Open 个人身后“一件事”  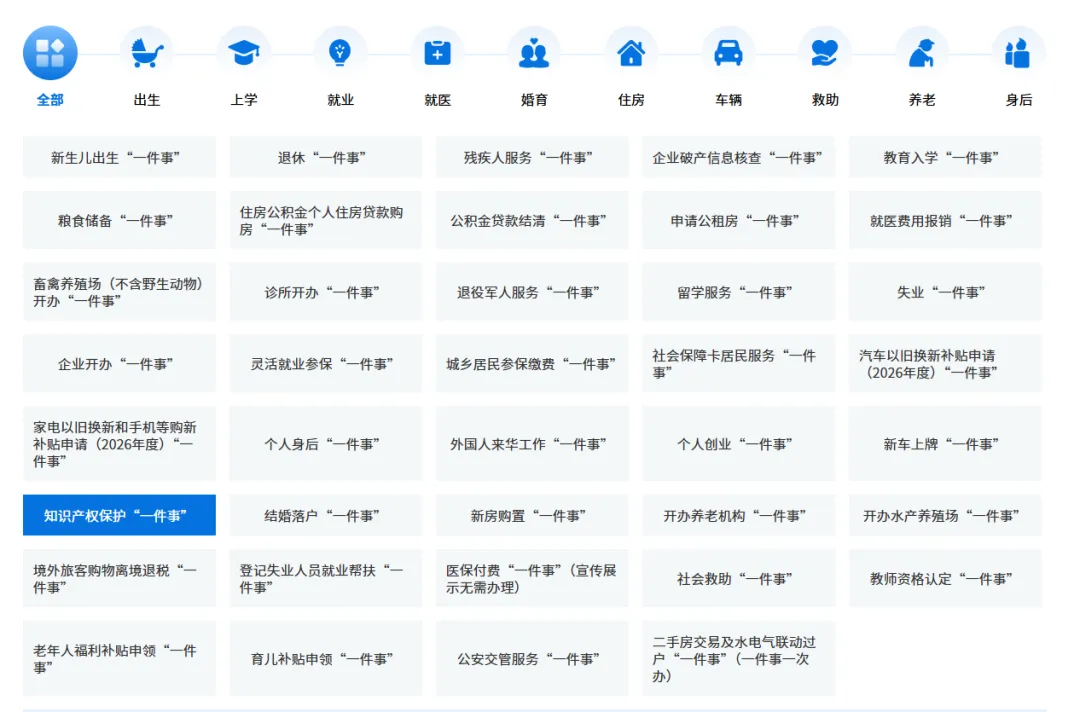click(x=326, y=443)
